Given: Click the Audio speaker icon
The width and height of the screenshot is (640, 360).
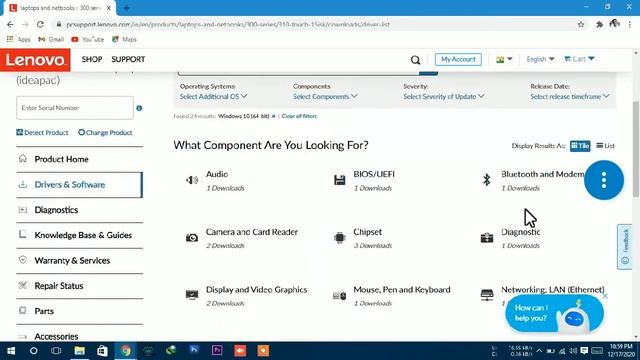Looking at the screenshot, I should coord(192,180).
